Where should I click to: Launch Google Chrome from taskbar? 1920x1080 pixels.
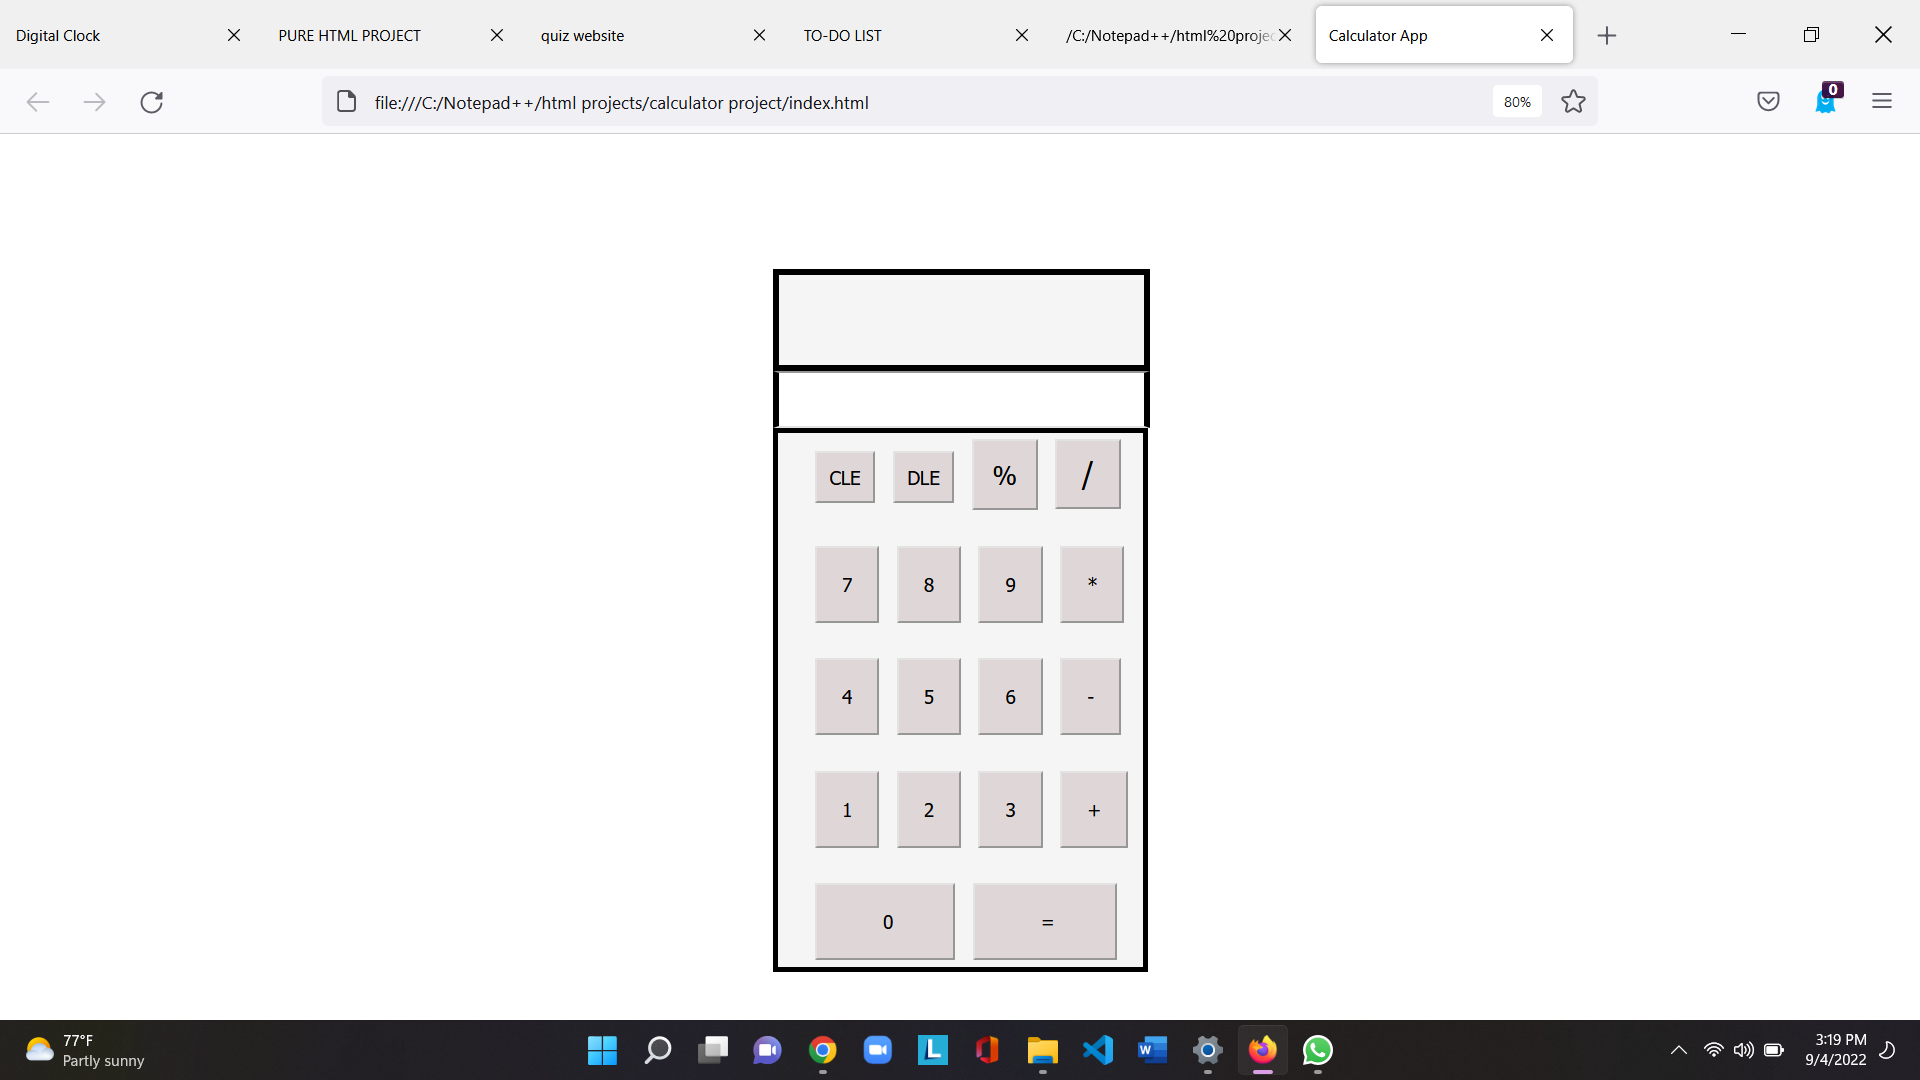[x=823, y=1050]
